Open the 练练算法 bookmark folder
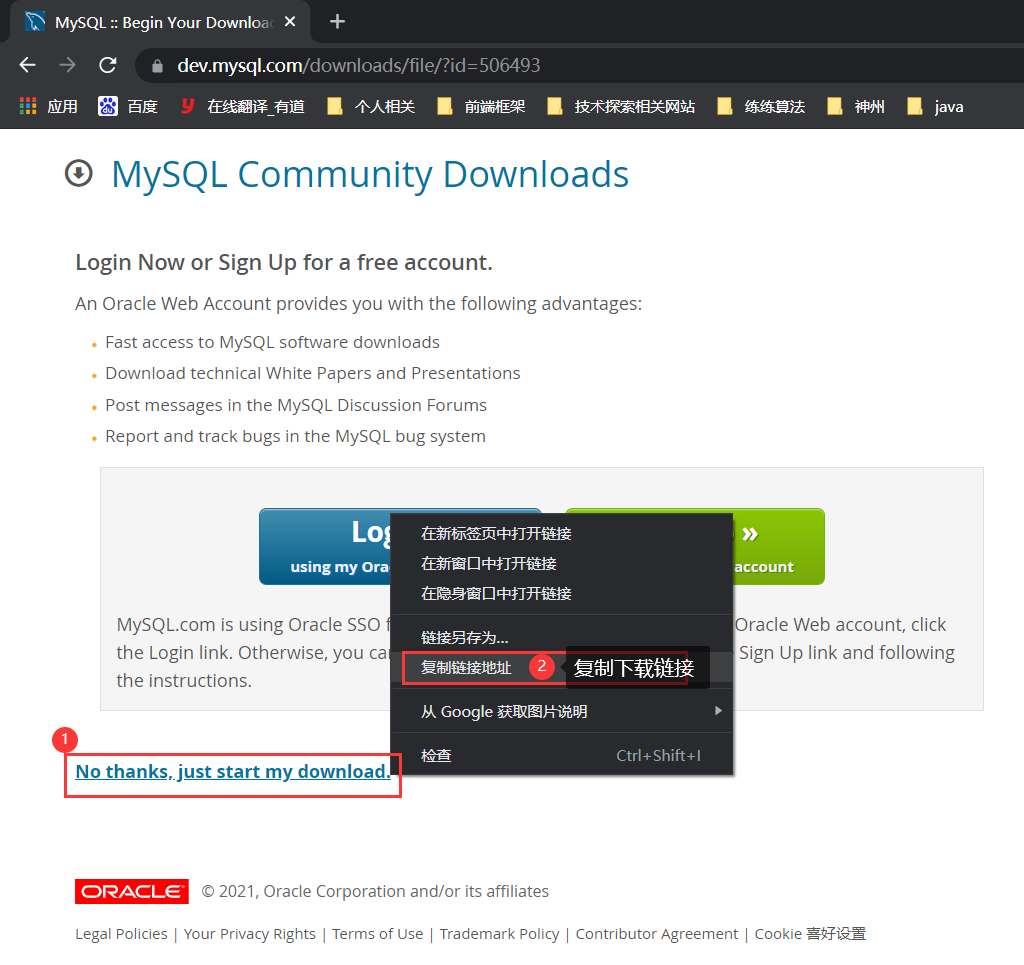The width and height of the screenshot is (1024, 965). pyautogui.click(x=761, y=106)
